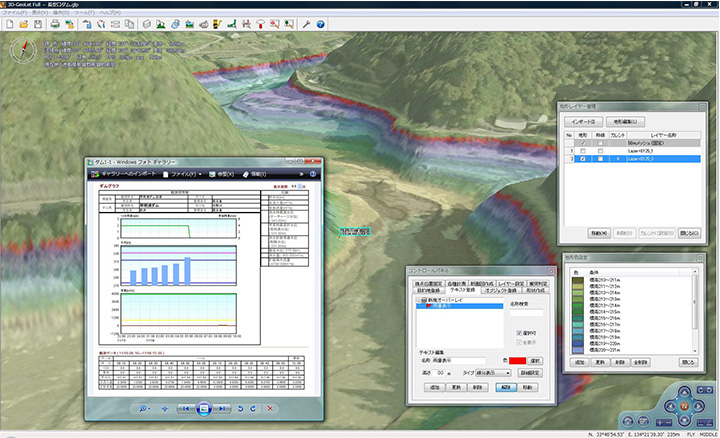This screenshot has width=720, height=438.
Task: Switch to the レイヤー設定 tab
Action: 510,283
